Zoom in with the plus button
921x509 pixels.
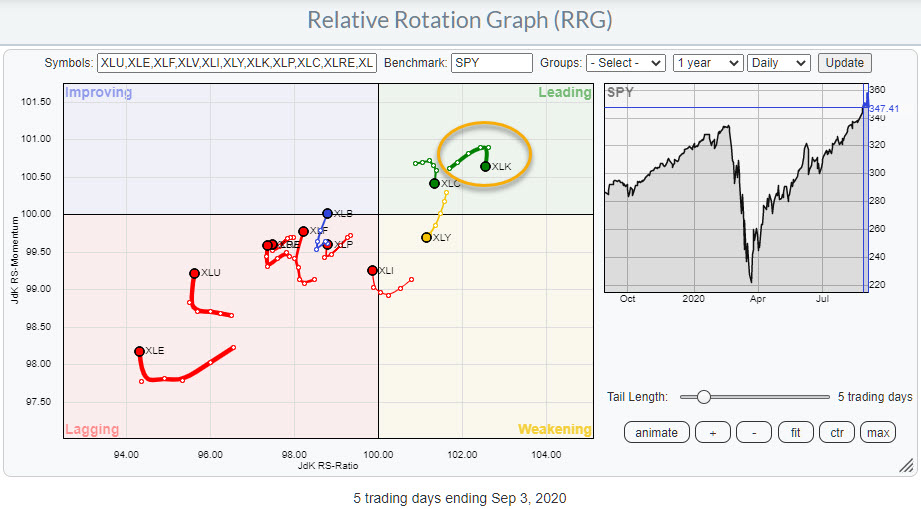pos(712,433)
